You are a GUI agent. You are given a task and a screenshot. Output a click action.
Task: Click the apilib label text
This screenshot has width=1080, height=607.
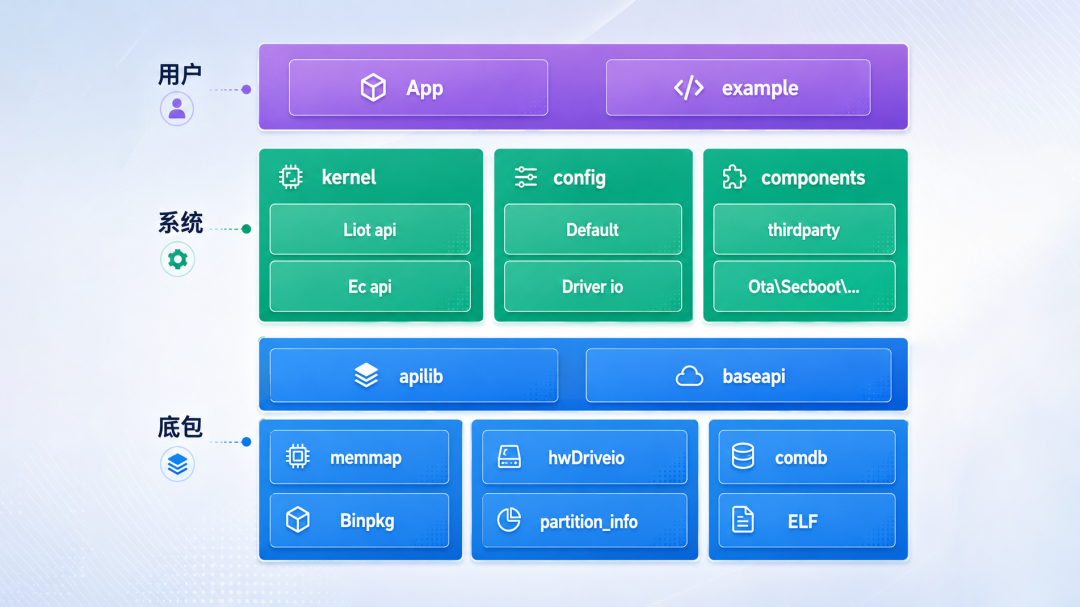[421, 376]
